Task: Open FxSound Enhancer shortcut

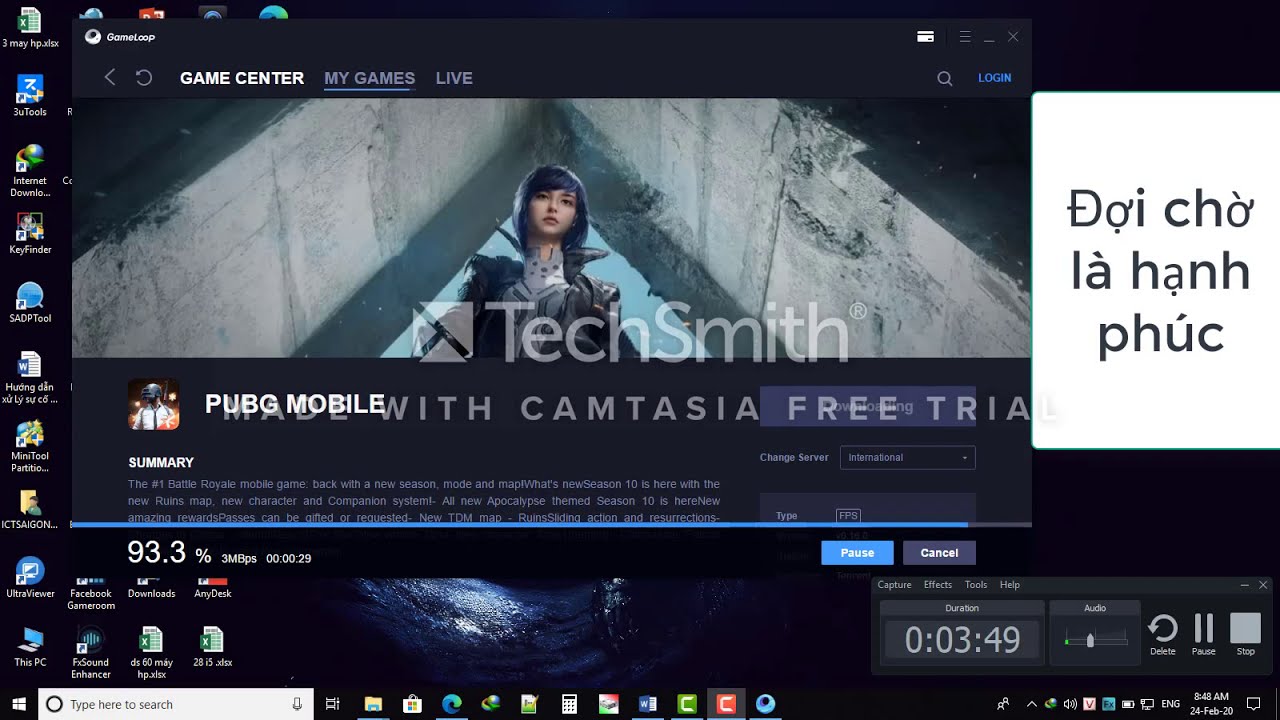Action: pos(91,653)
